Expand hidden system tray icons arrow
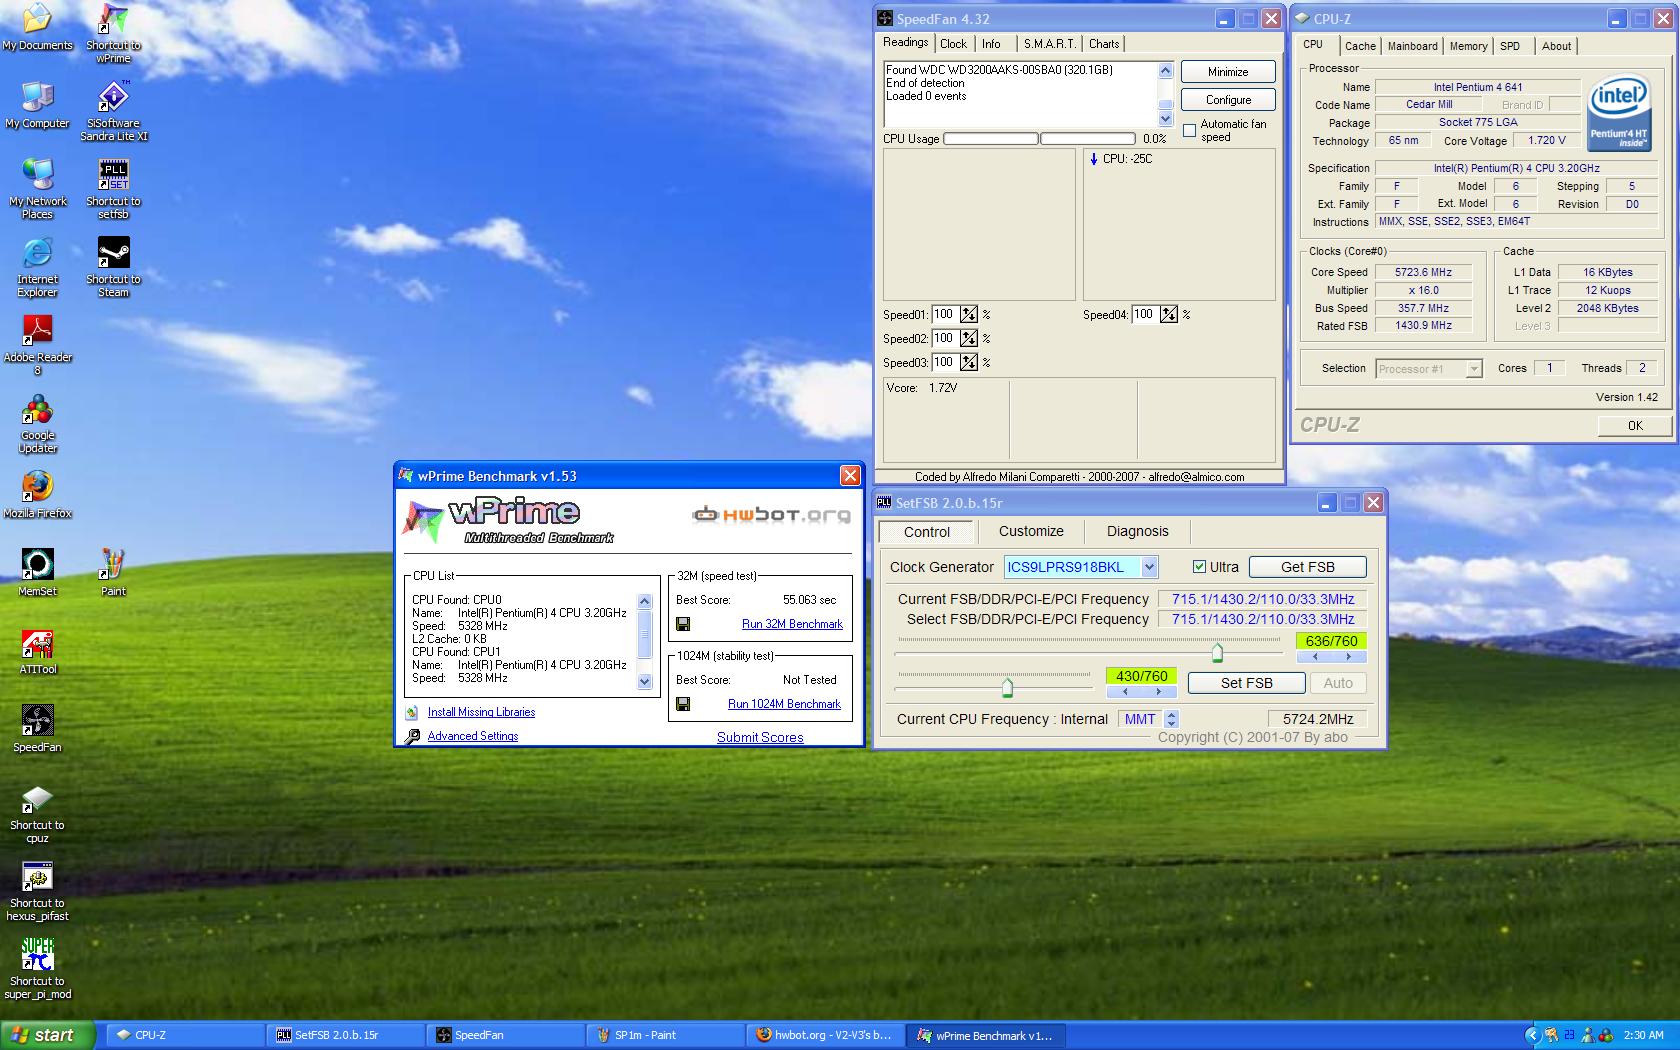 click(x=1531, y=1036)
